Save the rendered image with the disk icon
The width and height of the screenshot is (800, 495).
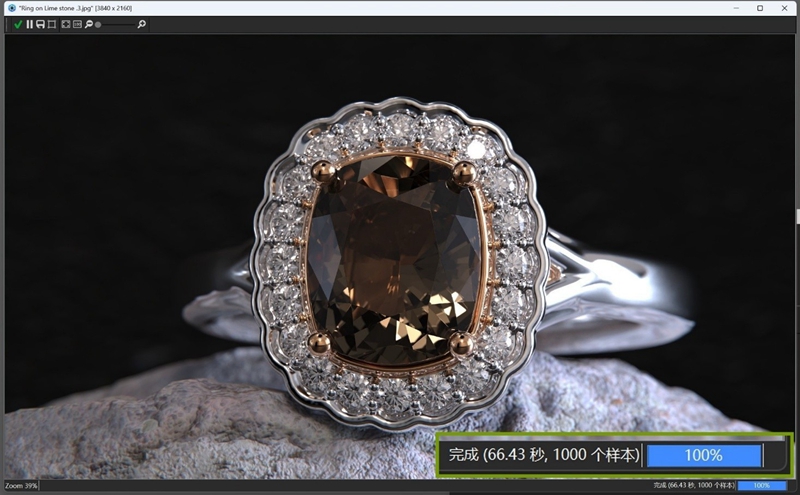[x=41, y=24]
